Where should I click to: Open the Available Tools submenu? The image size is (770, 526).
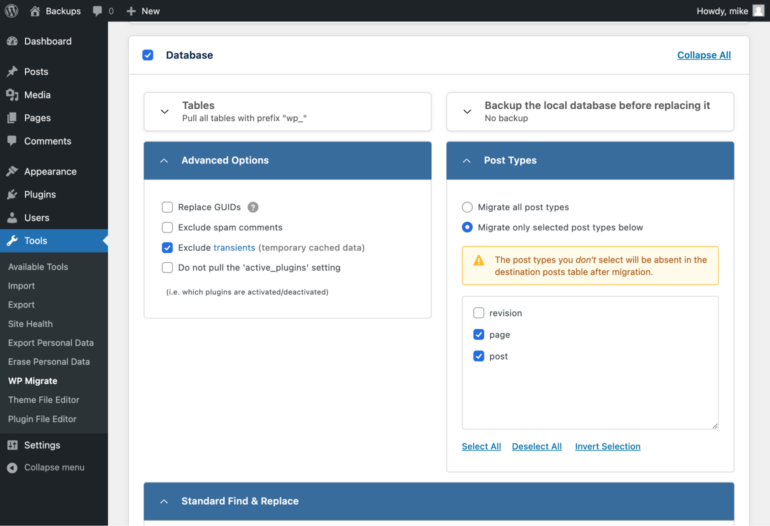(38, 267)
